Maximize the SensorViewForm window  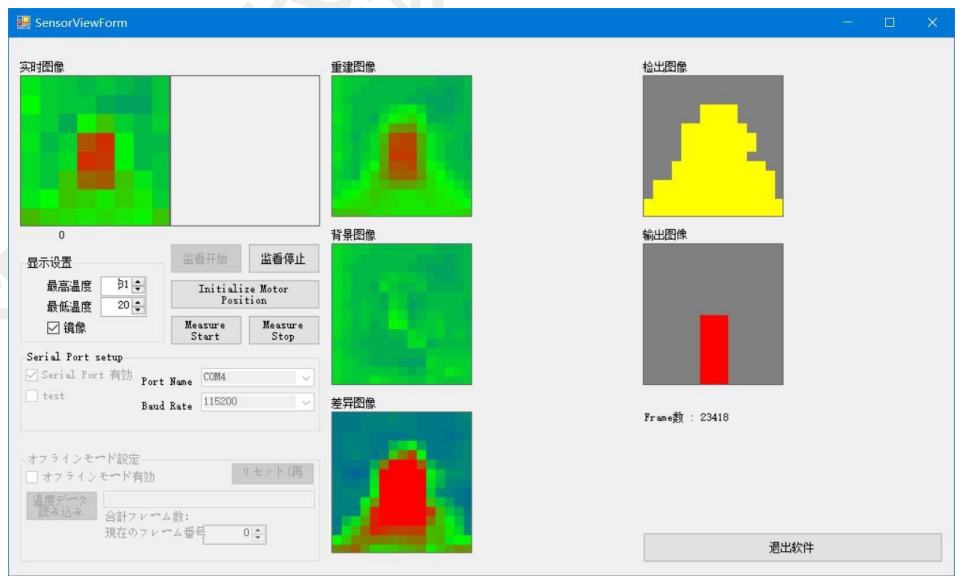[889, 22]
